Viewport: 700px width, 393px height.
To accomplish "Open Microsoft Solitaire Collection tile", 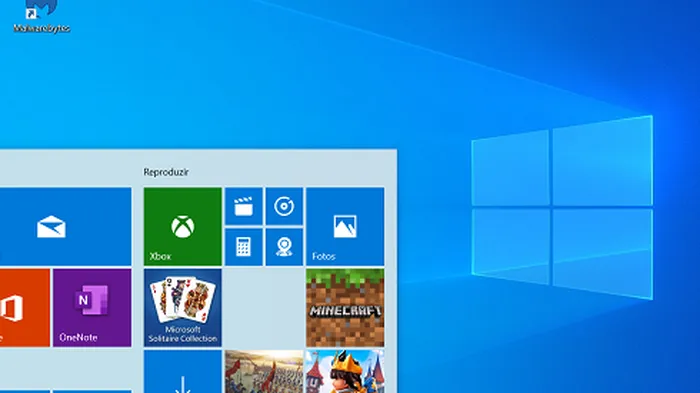I will click(183, 308).
